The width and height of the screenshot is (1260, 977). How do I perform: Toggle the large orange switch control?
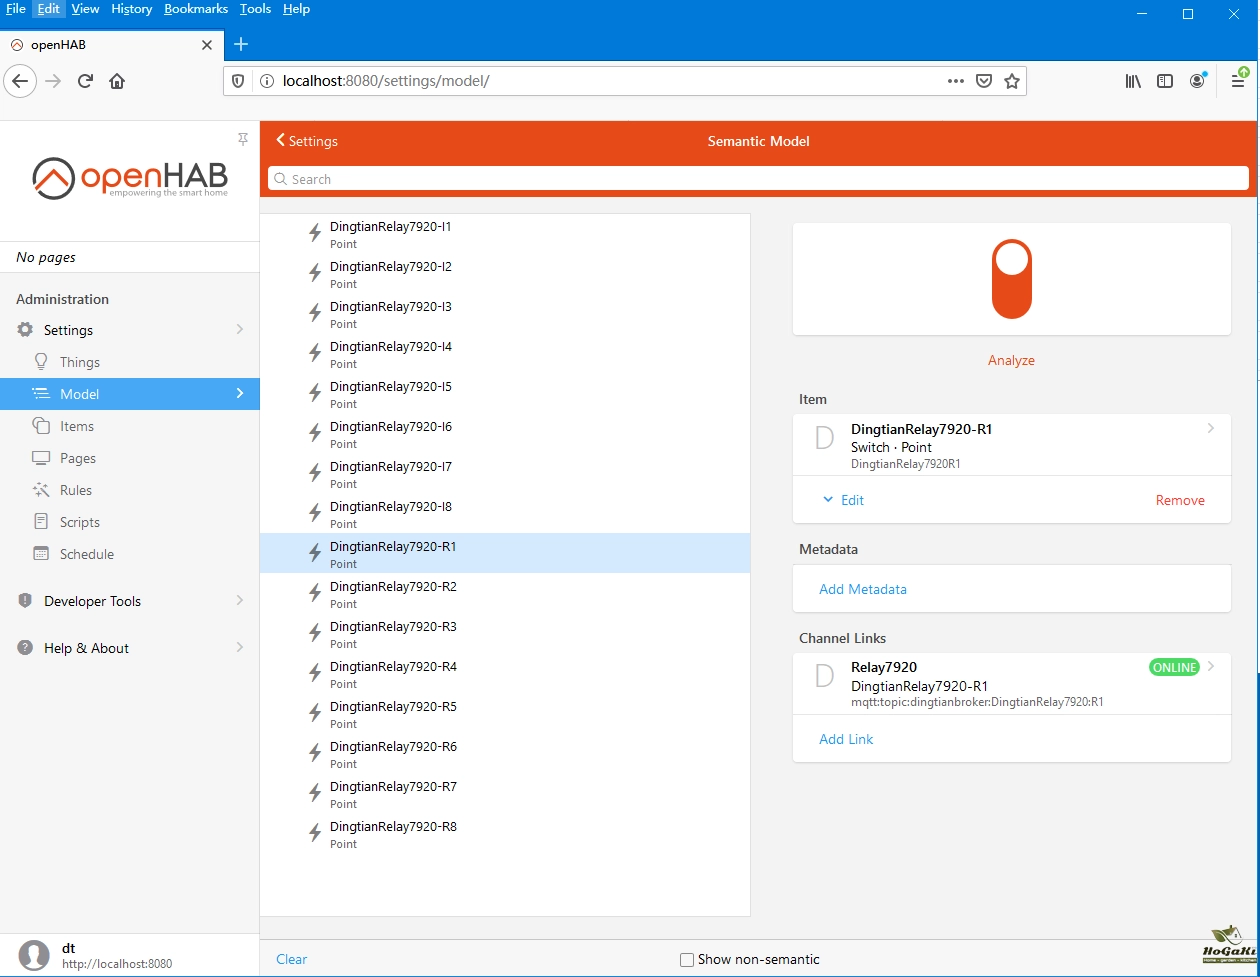point(1011,279)
